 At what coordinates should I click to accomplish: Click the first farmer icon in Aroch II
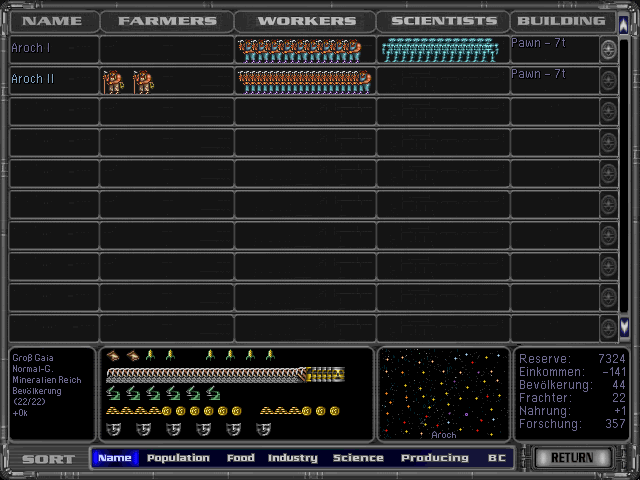(112, 81)
